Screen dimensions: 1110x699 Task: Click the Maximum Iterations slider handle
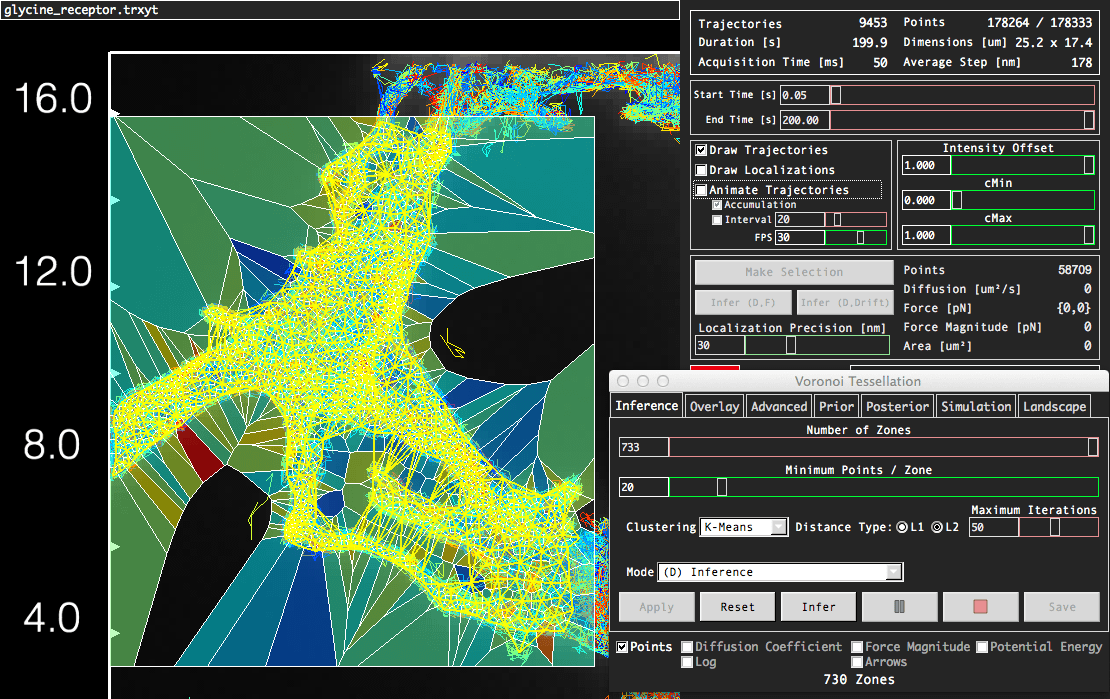click(1054, 527)
